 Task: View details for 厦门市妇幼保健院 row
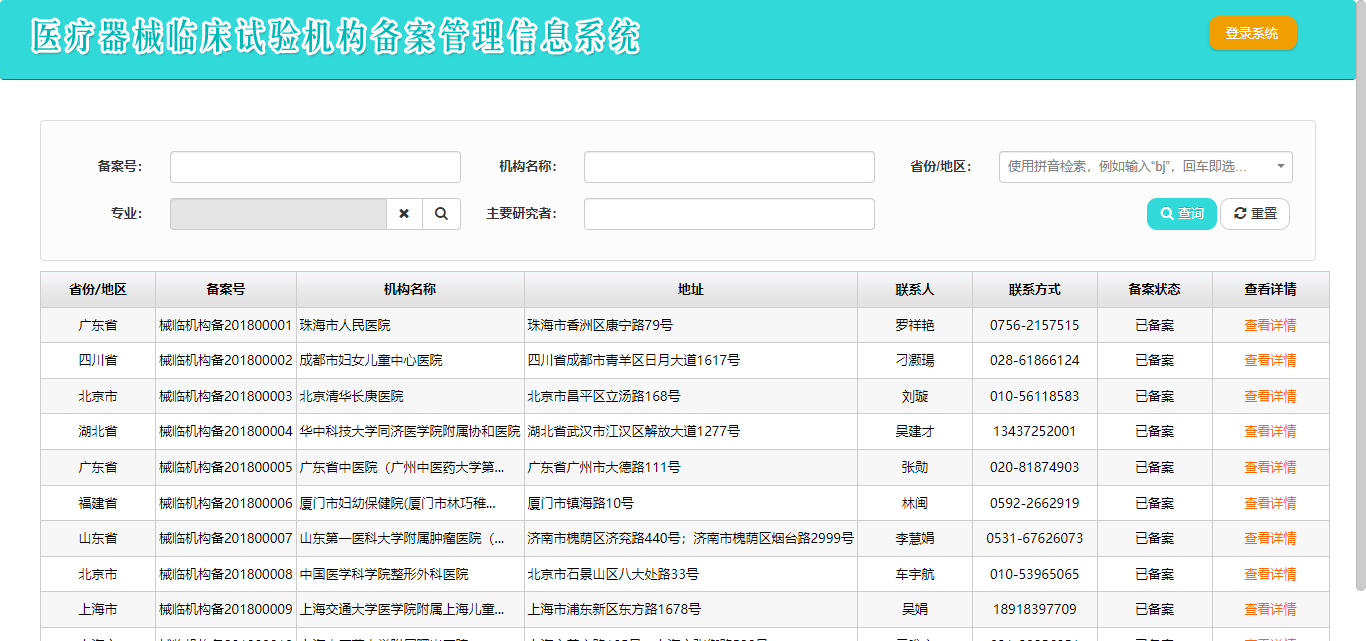pyautogui.click(x=1270, y=503)
